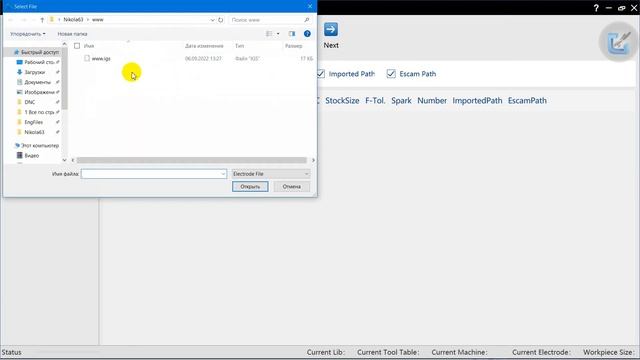Click the search magnifier icon

tap(307, 20)
